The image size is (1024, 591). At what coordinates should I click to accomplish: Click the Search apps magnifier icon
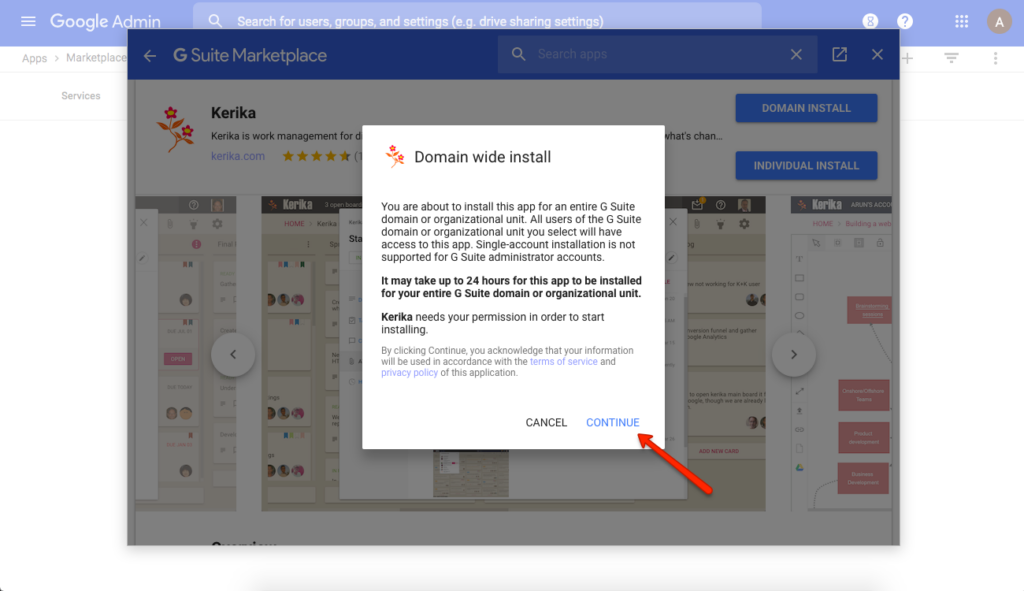(x=519, y=54)
